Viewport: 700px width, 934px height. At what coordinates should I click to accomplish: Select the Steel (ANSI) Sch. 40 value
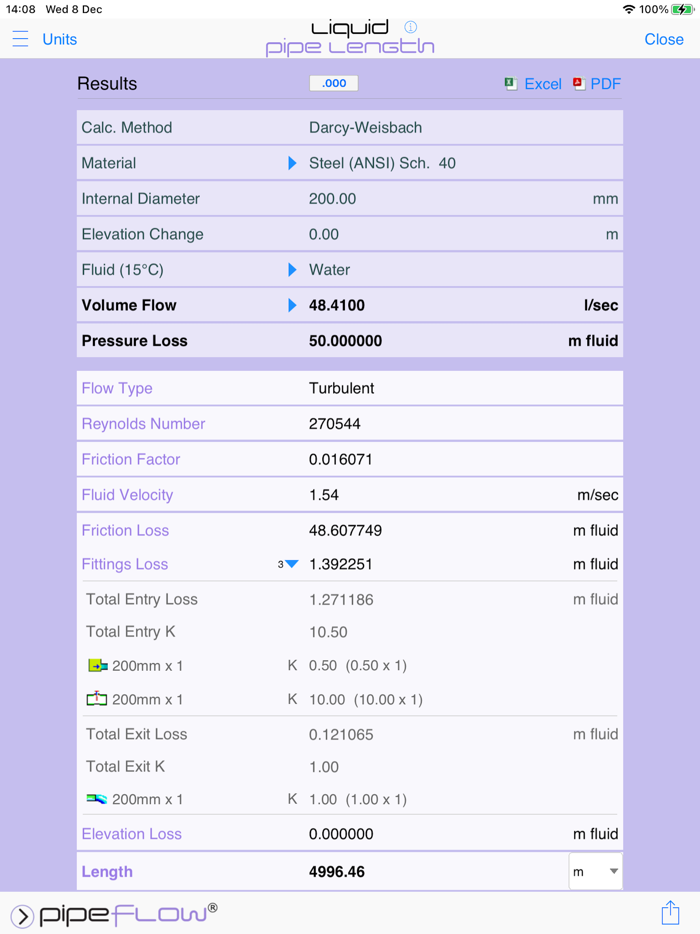coord(382,163)
